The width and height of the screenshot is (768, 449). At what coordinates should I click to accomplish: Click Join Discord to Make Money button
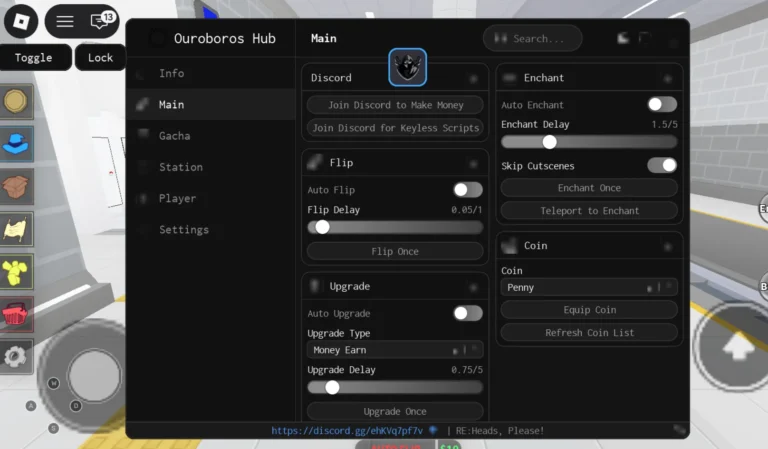(395, 105)
